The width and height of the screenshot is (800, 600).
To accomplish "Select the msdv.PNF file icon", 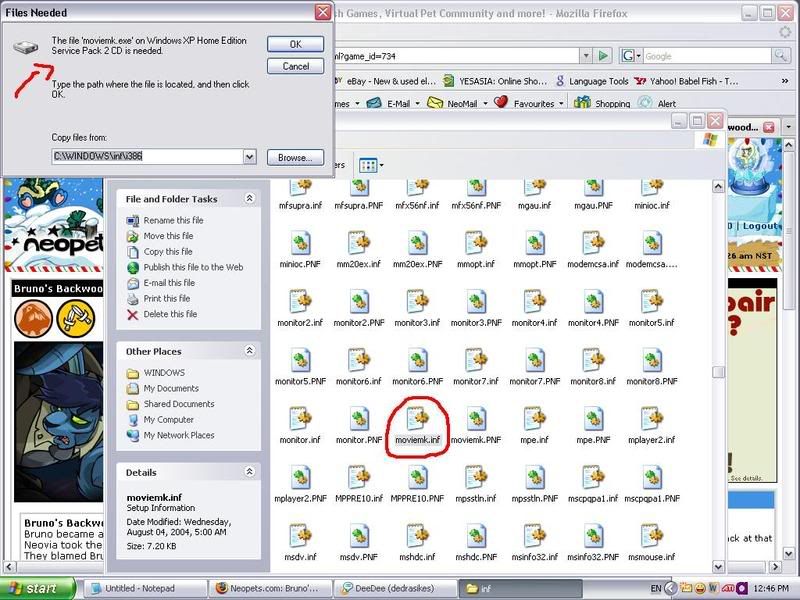I will (359, 536).
